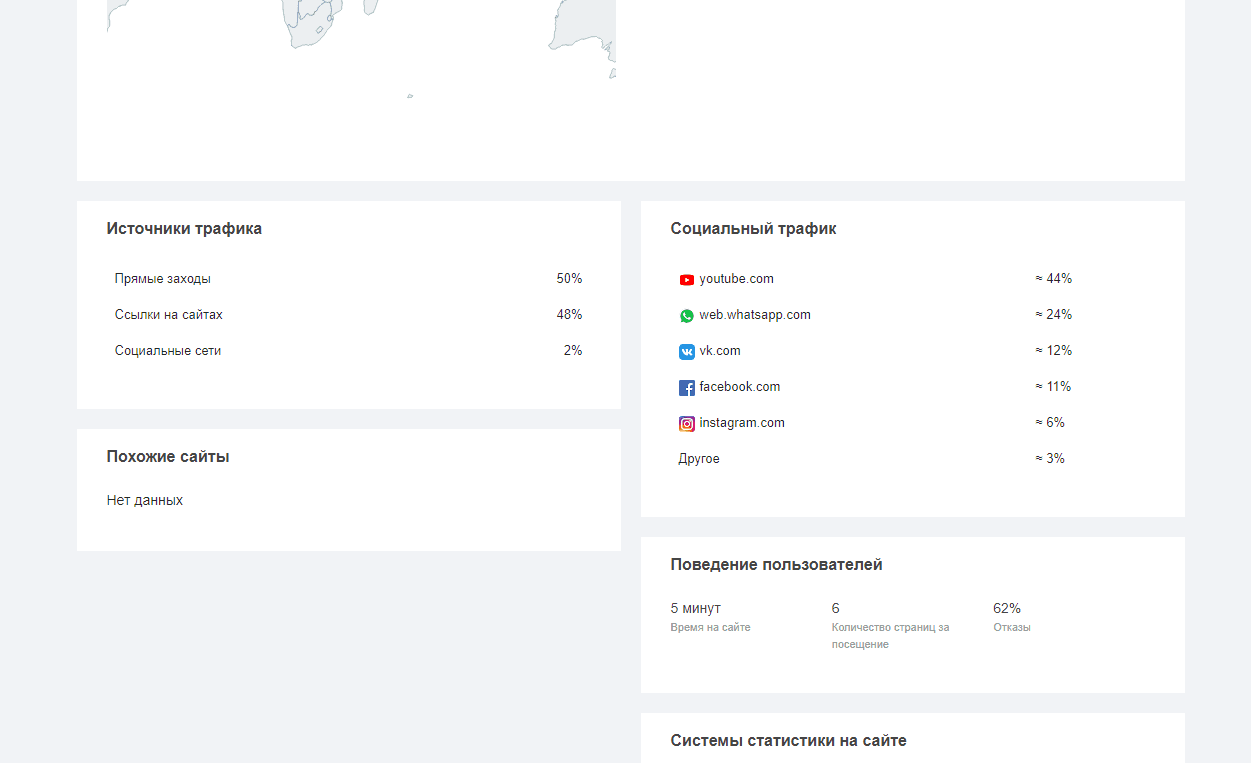The width and height of the screenshot is (1251, 763).
Task: Click the 'Ссылки на сайтах' traffic source row
Action: click(169, 315)
